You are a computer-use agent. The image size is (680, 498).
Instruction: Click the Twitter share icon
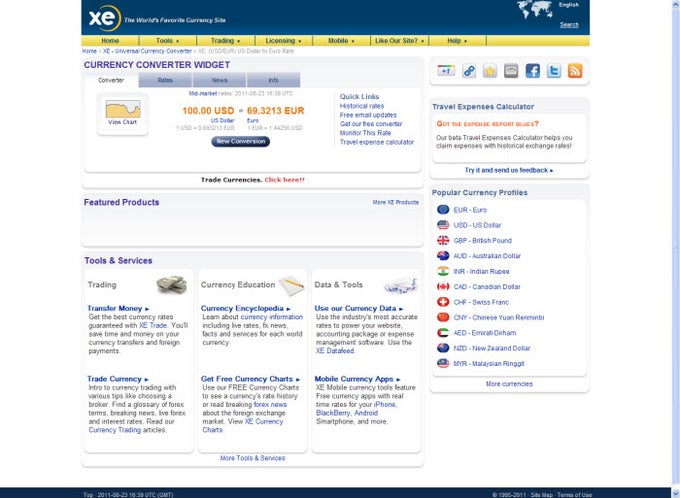(x=554, y=71)
